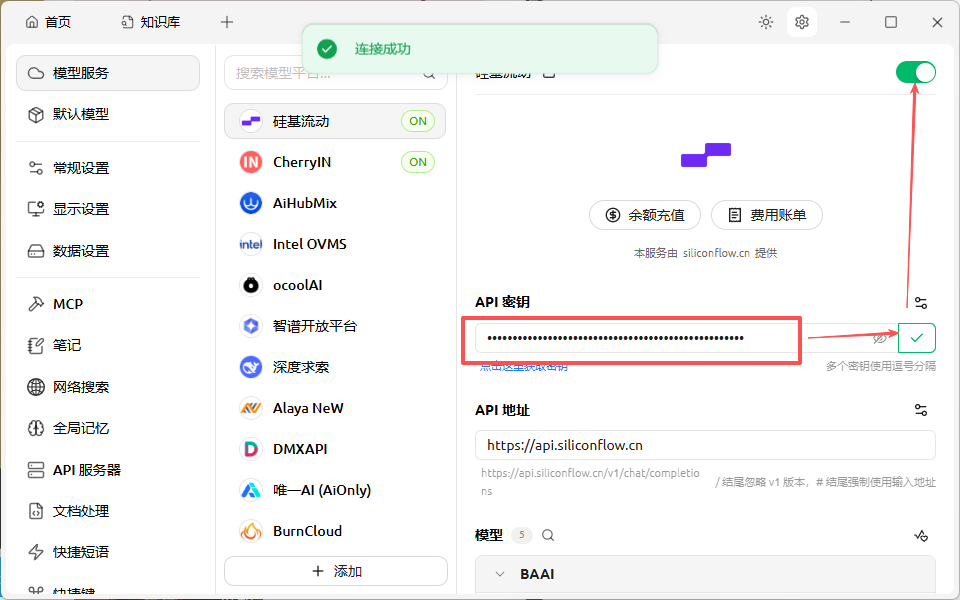This screenshot has width=960, height=600.
Task: Toggle API key visibility eye icon
Action: click(x=880, y=338)
